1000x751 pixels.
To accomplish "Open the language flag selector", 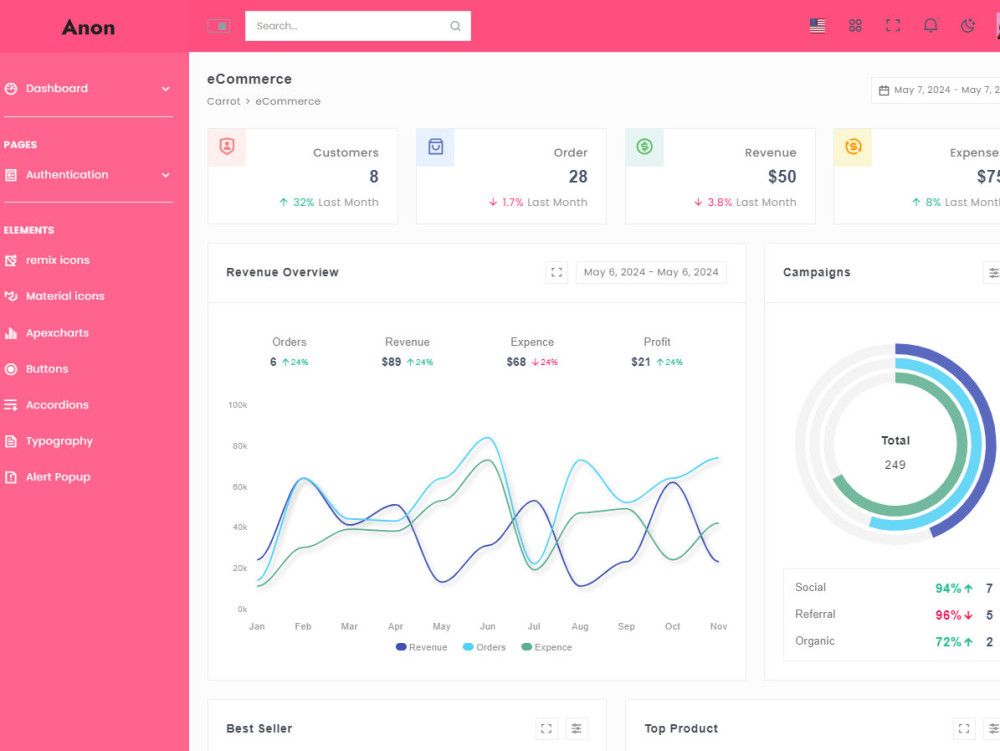I will click(x=817, y=26).
